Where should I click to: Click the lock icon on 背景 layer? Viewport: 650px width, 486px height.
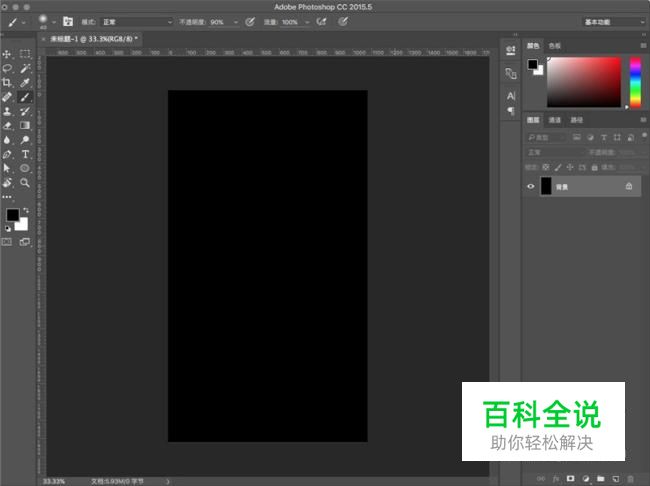628,186
